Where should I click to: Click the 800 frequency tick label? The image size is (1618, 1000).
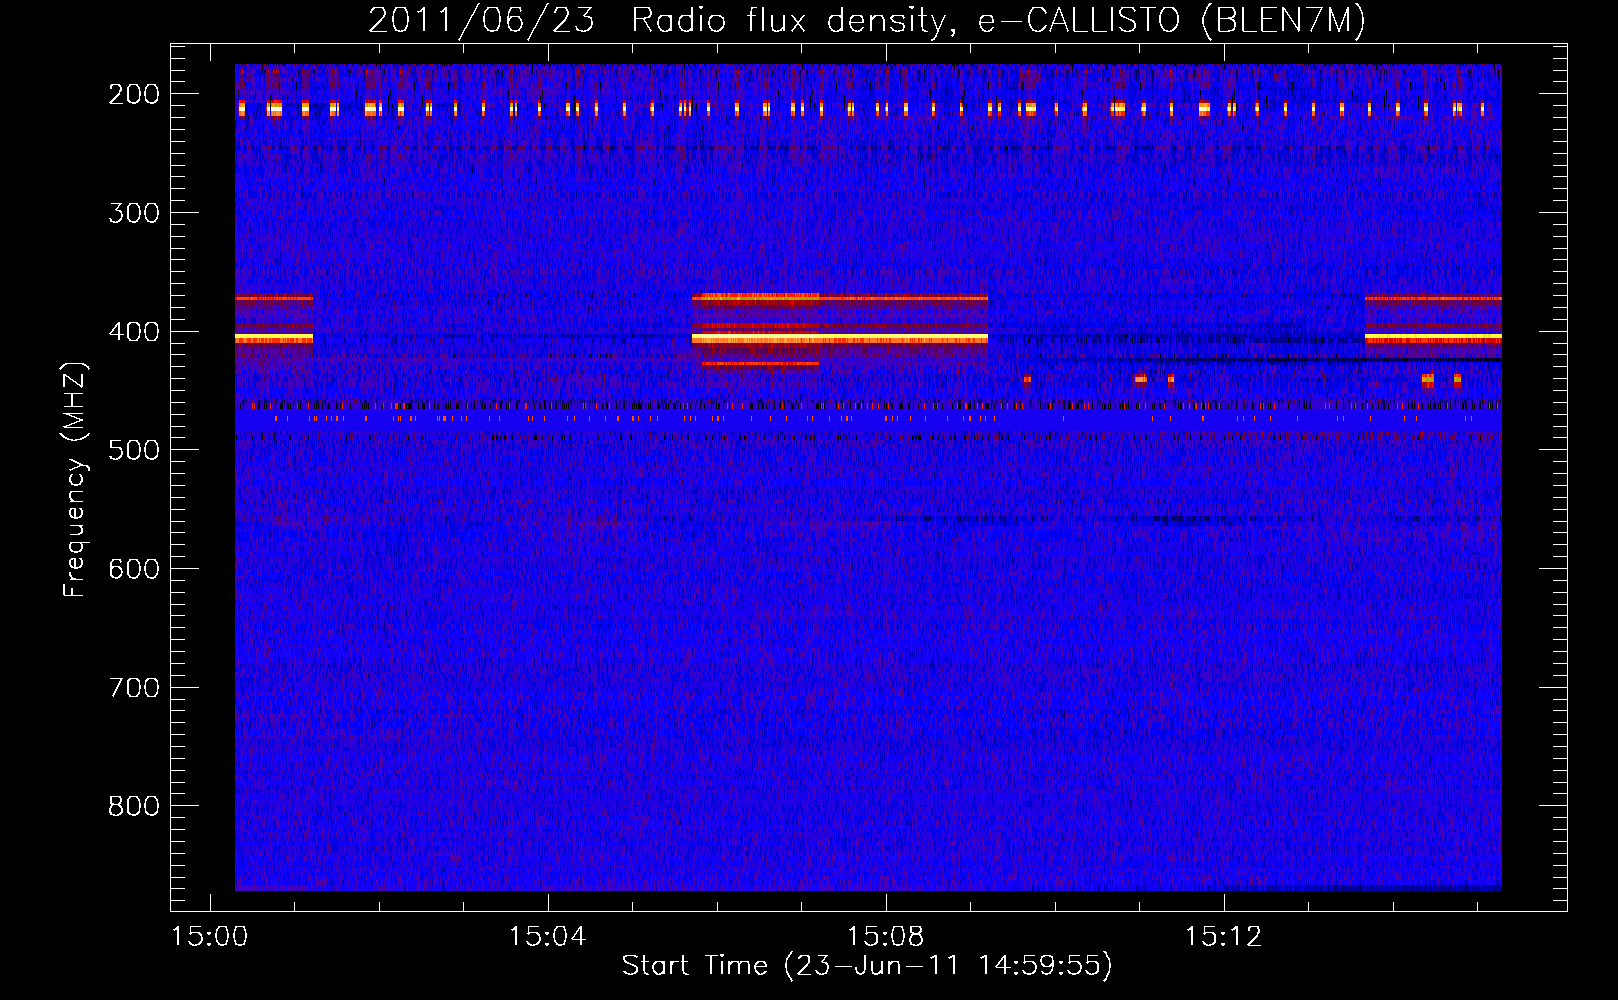(134, 806)
